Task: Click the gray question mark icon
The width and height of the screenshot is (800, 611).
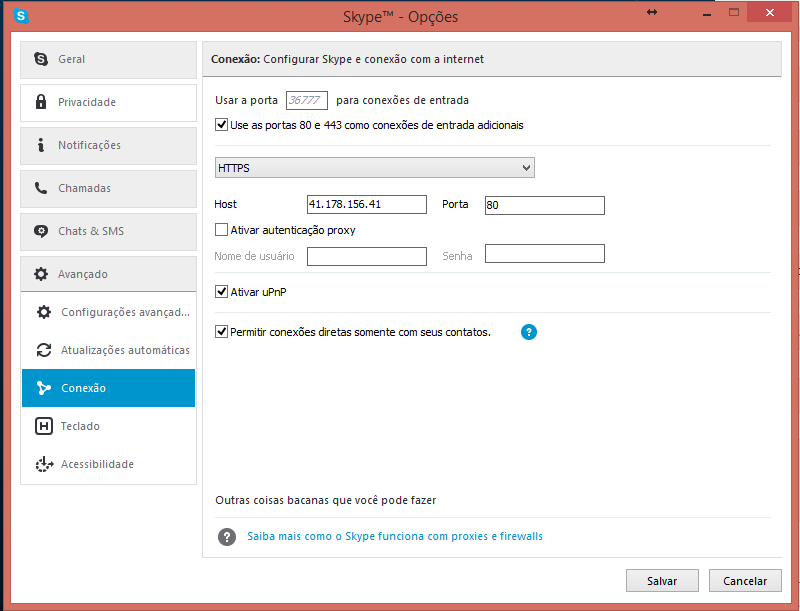Action: (227, 537)
